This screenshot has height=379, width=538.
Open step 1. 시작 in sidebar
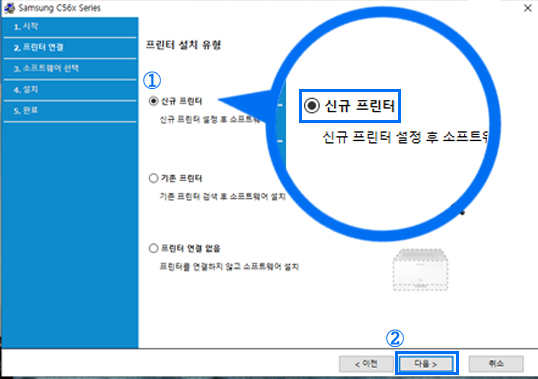pos(70,27)
